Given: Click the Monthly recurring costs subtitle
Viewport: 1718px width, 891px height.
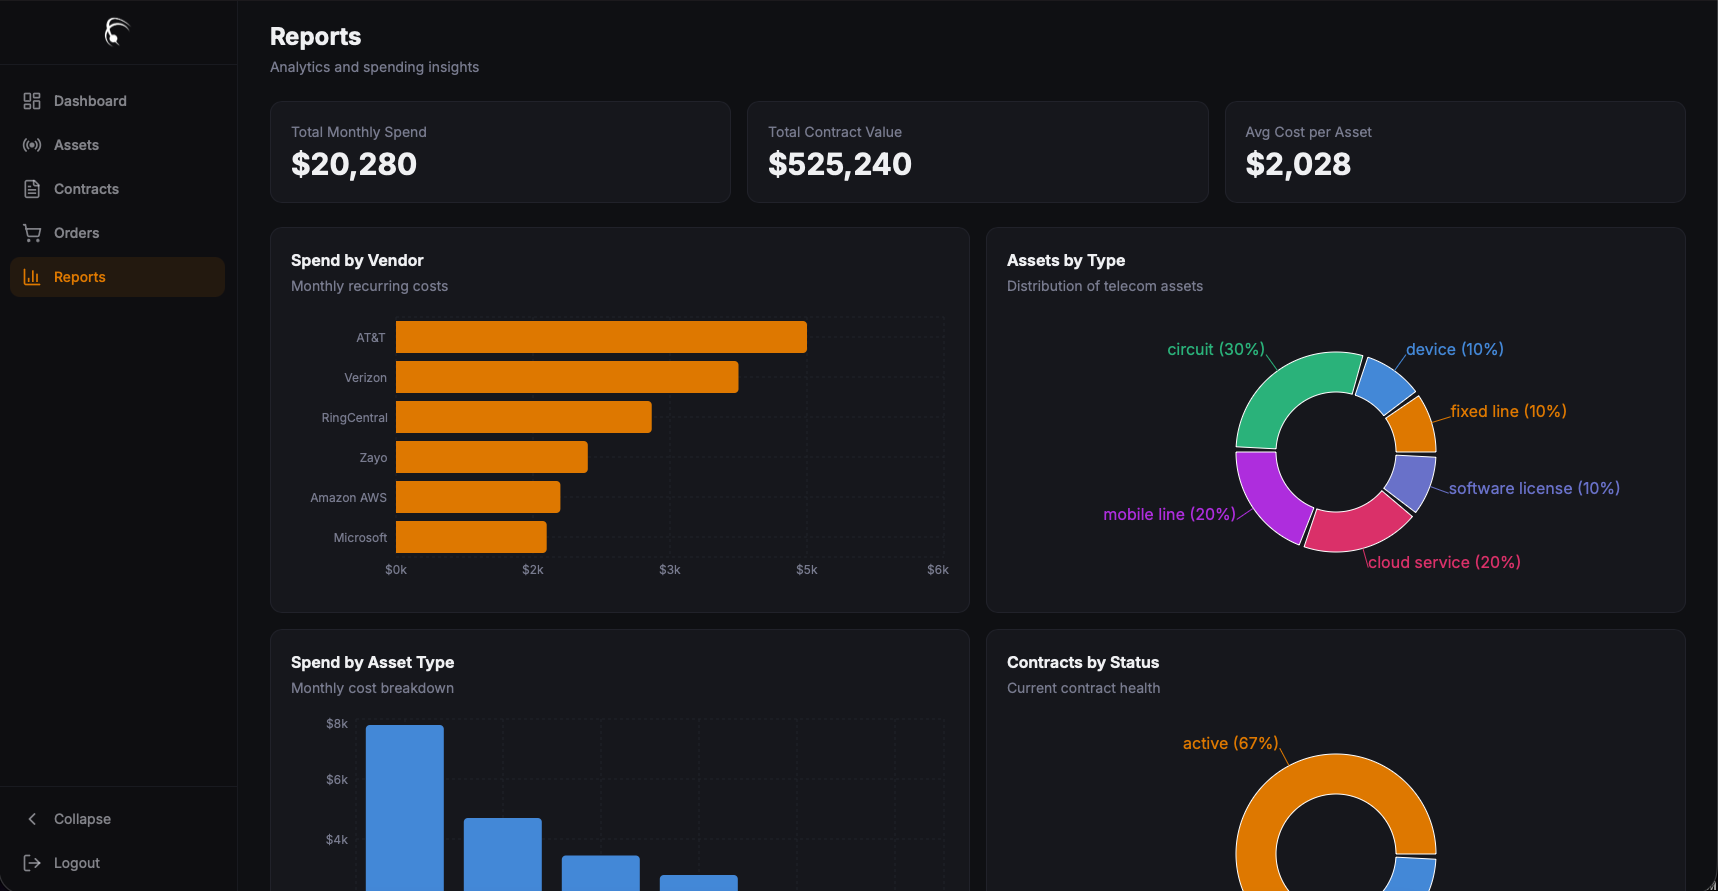Looking at the screenshot, I should click(x=370, y=286).
